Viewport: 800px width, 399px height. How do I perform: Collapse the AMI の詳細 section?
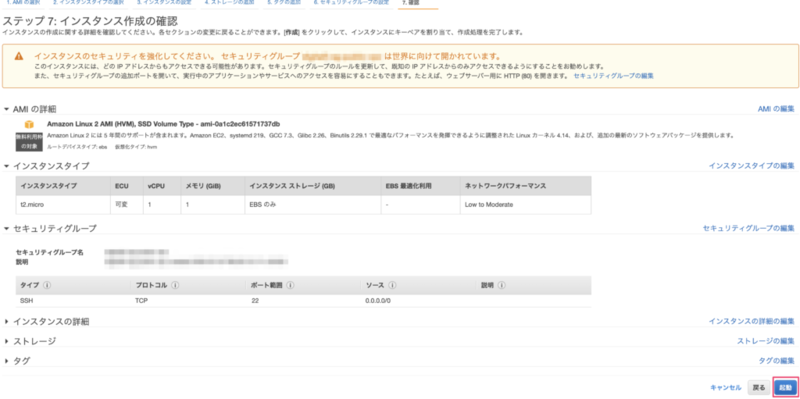tap(7, 109)
